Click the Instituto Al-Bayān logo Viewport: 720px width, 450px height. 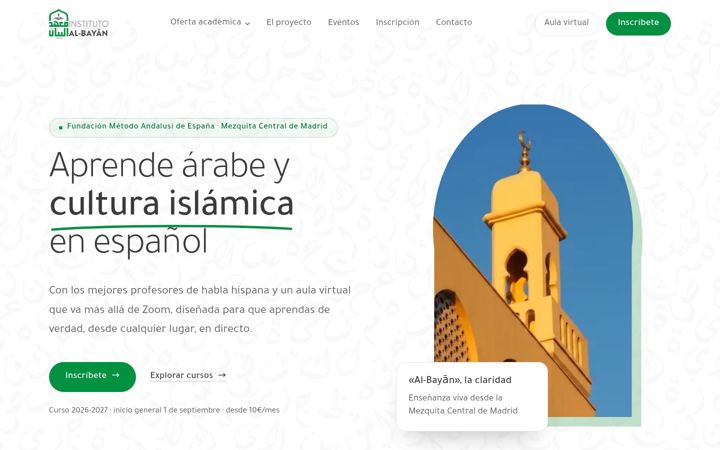click(x=79, y=24)
